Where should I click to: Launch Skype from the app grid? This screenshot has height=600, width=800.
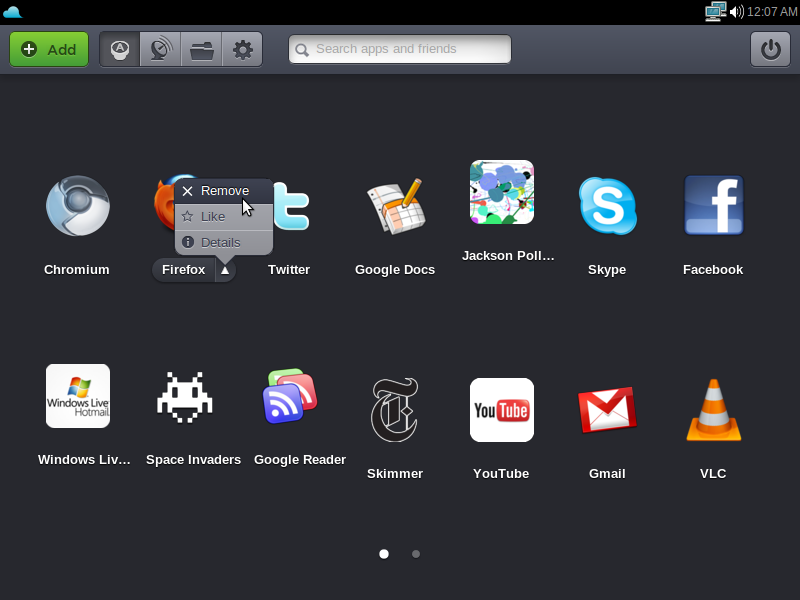coord(607,206)
